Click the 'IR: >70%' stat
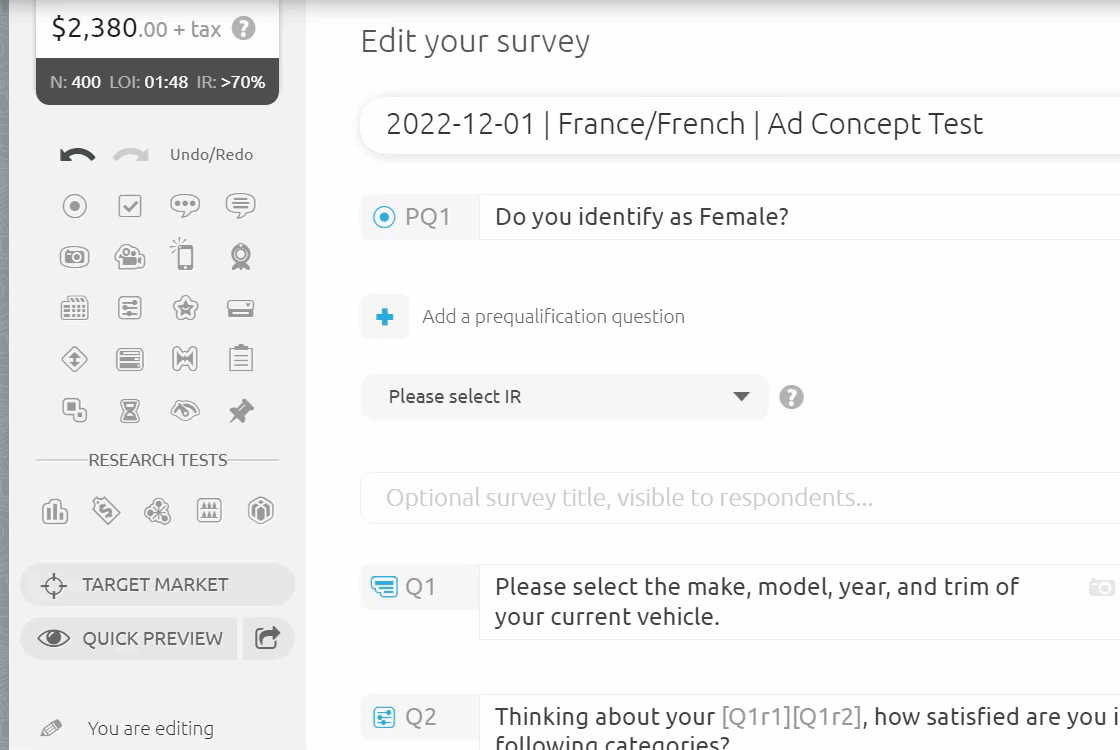Image resolution: width=1120 pixels, height=750 pixels. [x=231, y=82]
